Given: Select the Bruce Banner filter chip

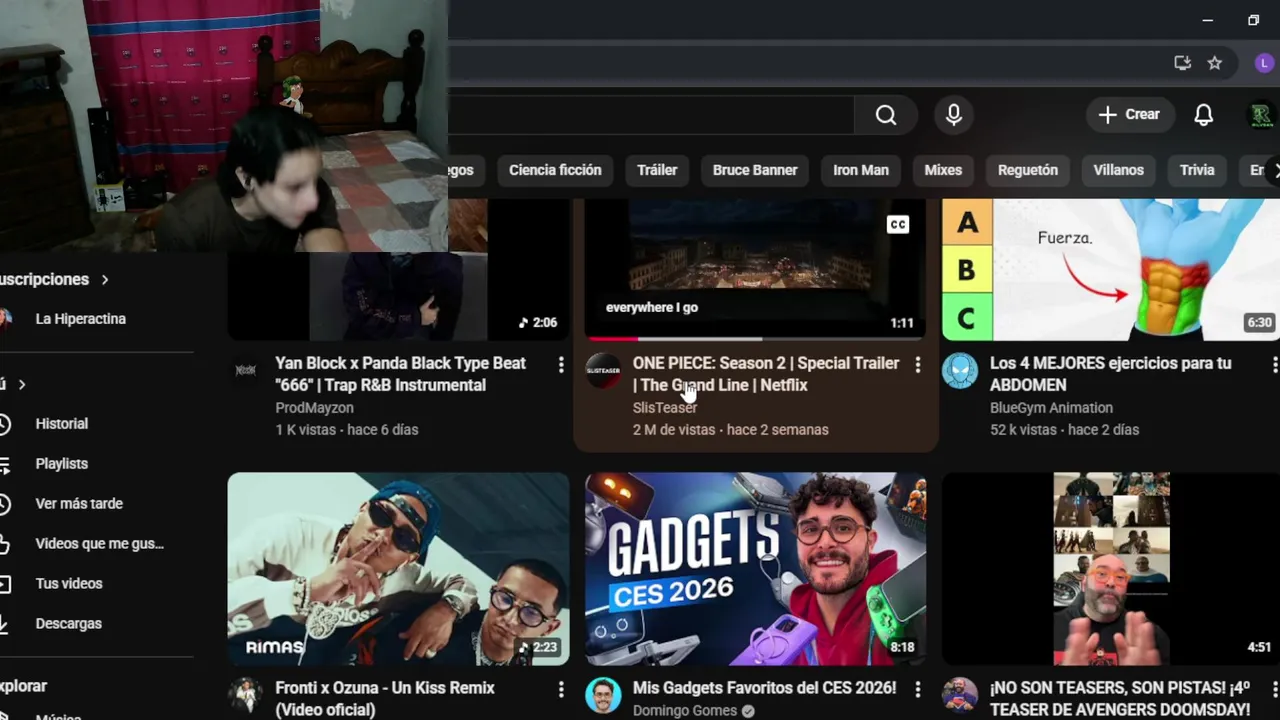Looking at the screenshot, I should click(755, 170).
